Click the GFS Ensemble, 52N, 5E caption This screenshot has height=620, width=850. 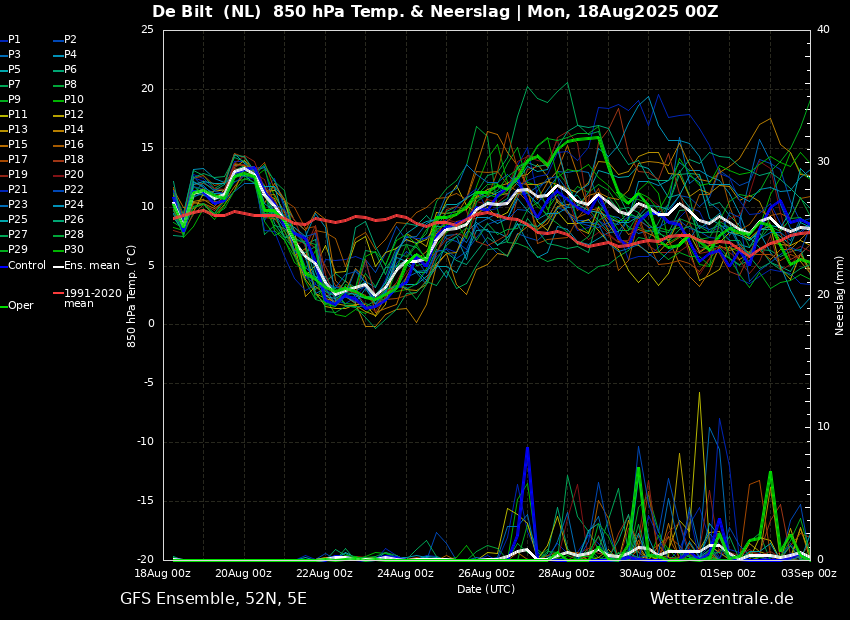[213, 599]
